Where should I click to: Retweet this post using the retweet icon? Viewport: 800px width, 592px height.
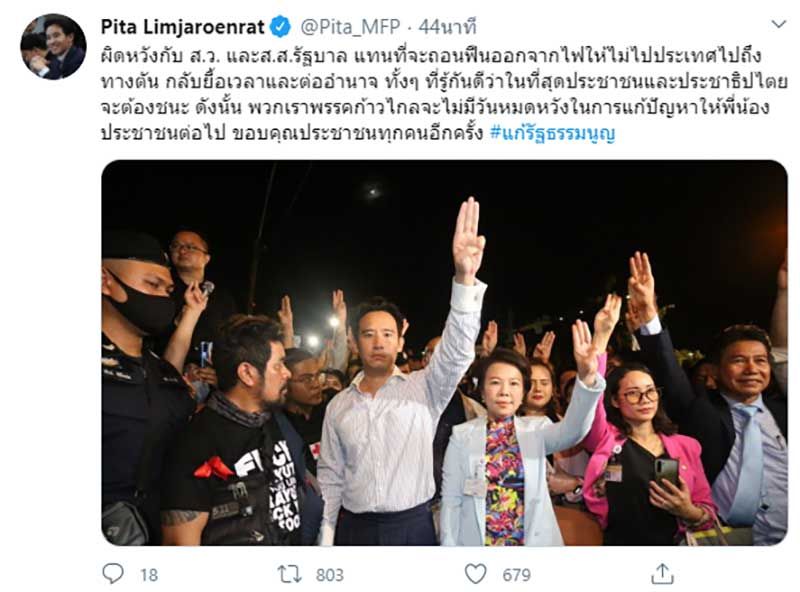click(289, 574)
